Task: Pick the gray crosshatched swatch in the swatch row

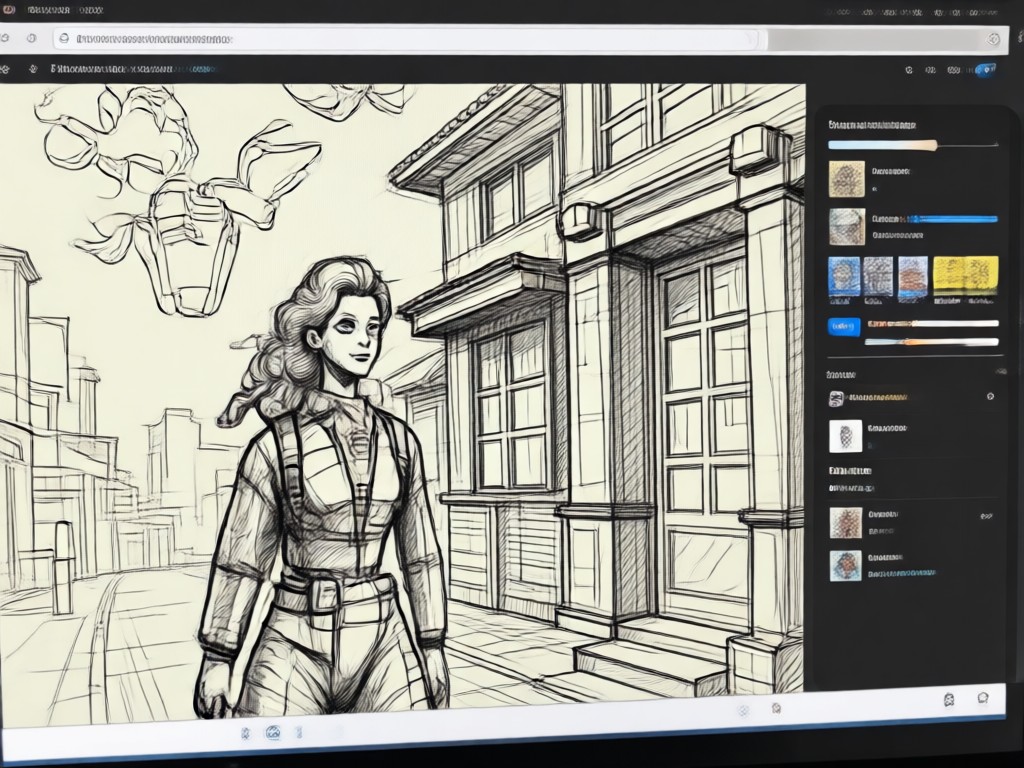Action: pyautogui.click(x=878, y=278)
